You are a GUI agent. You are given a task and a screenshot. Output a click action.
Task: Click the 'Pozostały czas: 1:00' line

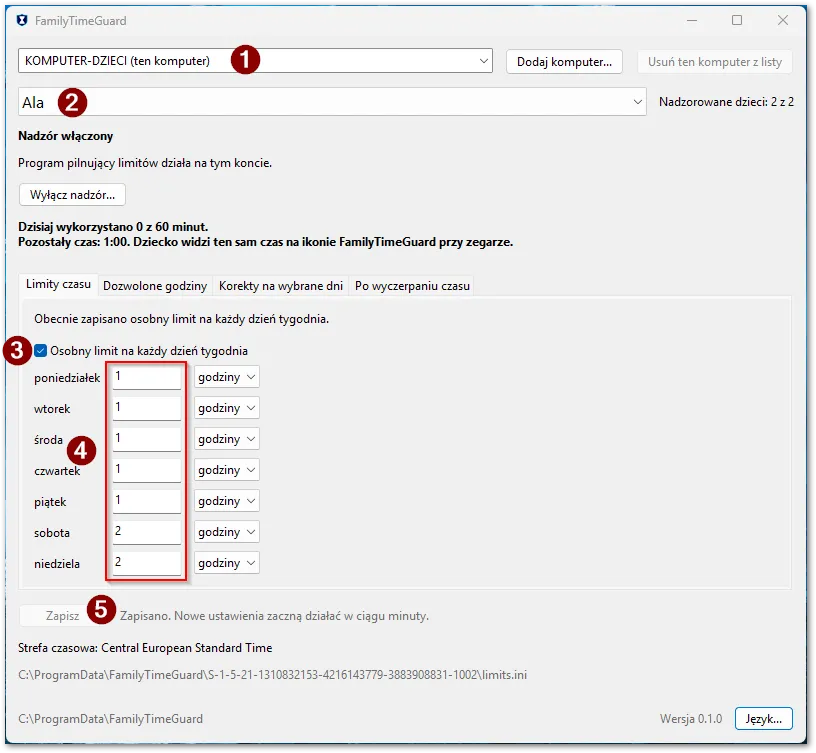(265, 242)
